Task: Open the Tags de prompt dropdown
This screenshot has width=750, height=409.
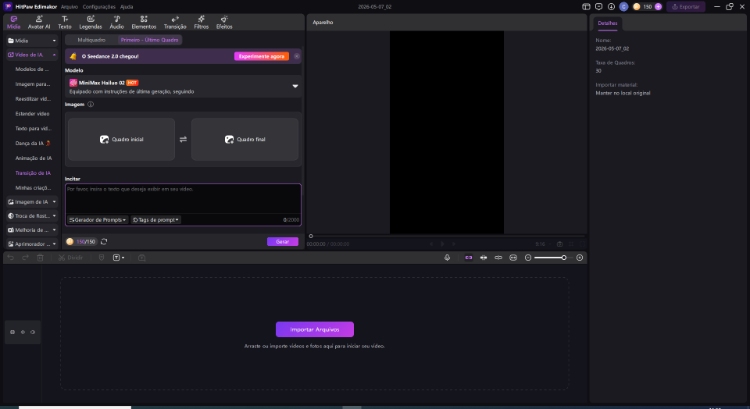Action: (x=155, y=220)
